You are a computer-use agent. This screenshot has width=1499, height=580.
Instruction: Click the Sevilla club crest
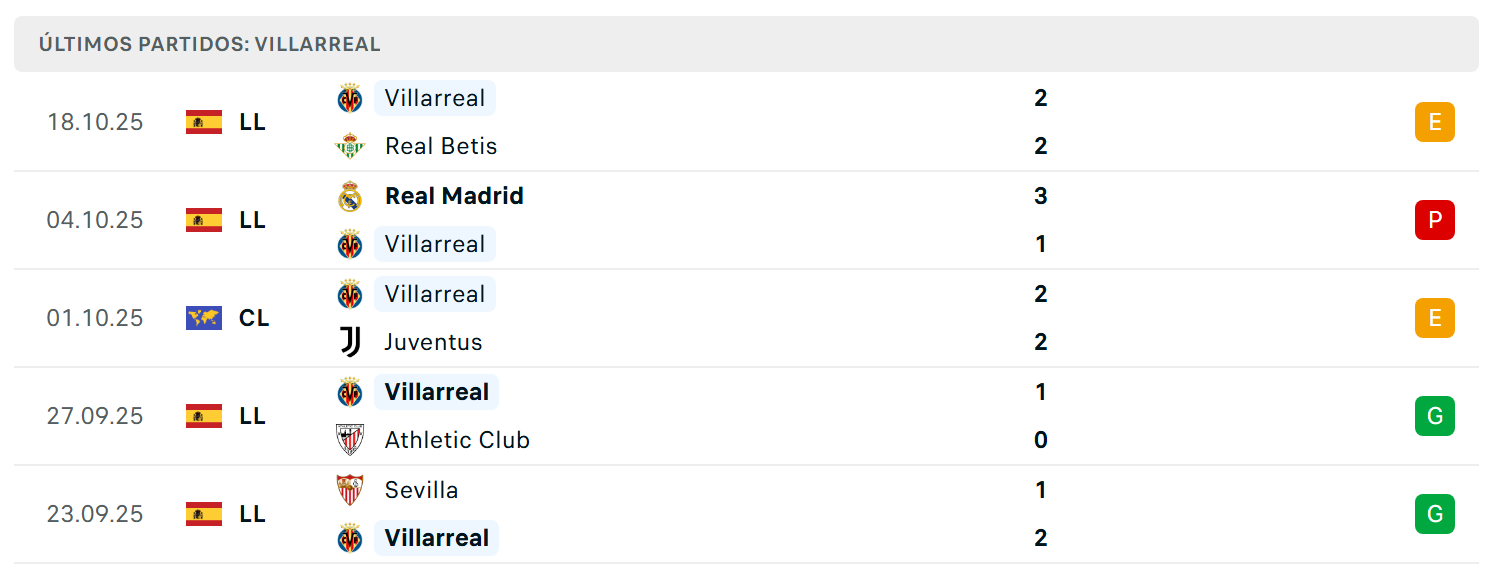[350, 490]
